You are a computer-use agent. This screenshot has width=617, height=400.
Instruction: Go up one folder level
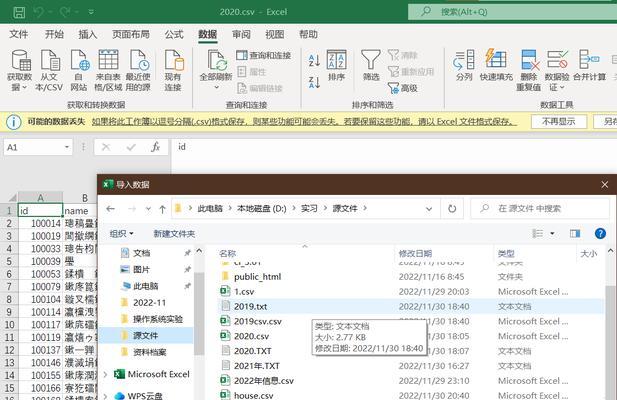[x=162, y=209]
